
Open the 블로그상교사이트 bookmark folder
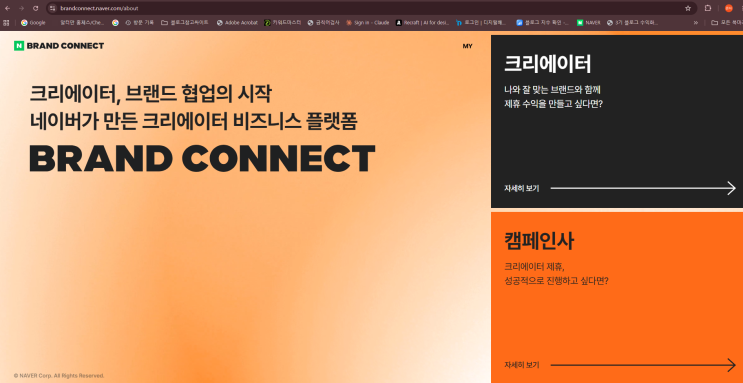[x=185, y=22]
